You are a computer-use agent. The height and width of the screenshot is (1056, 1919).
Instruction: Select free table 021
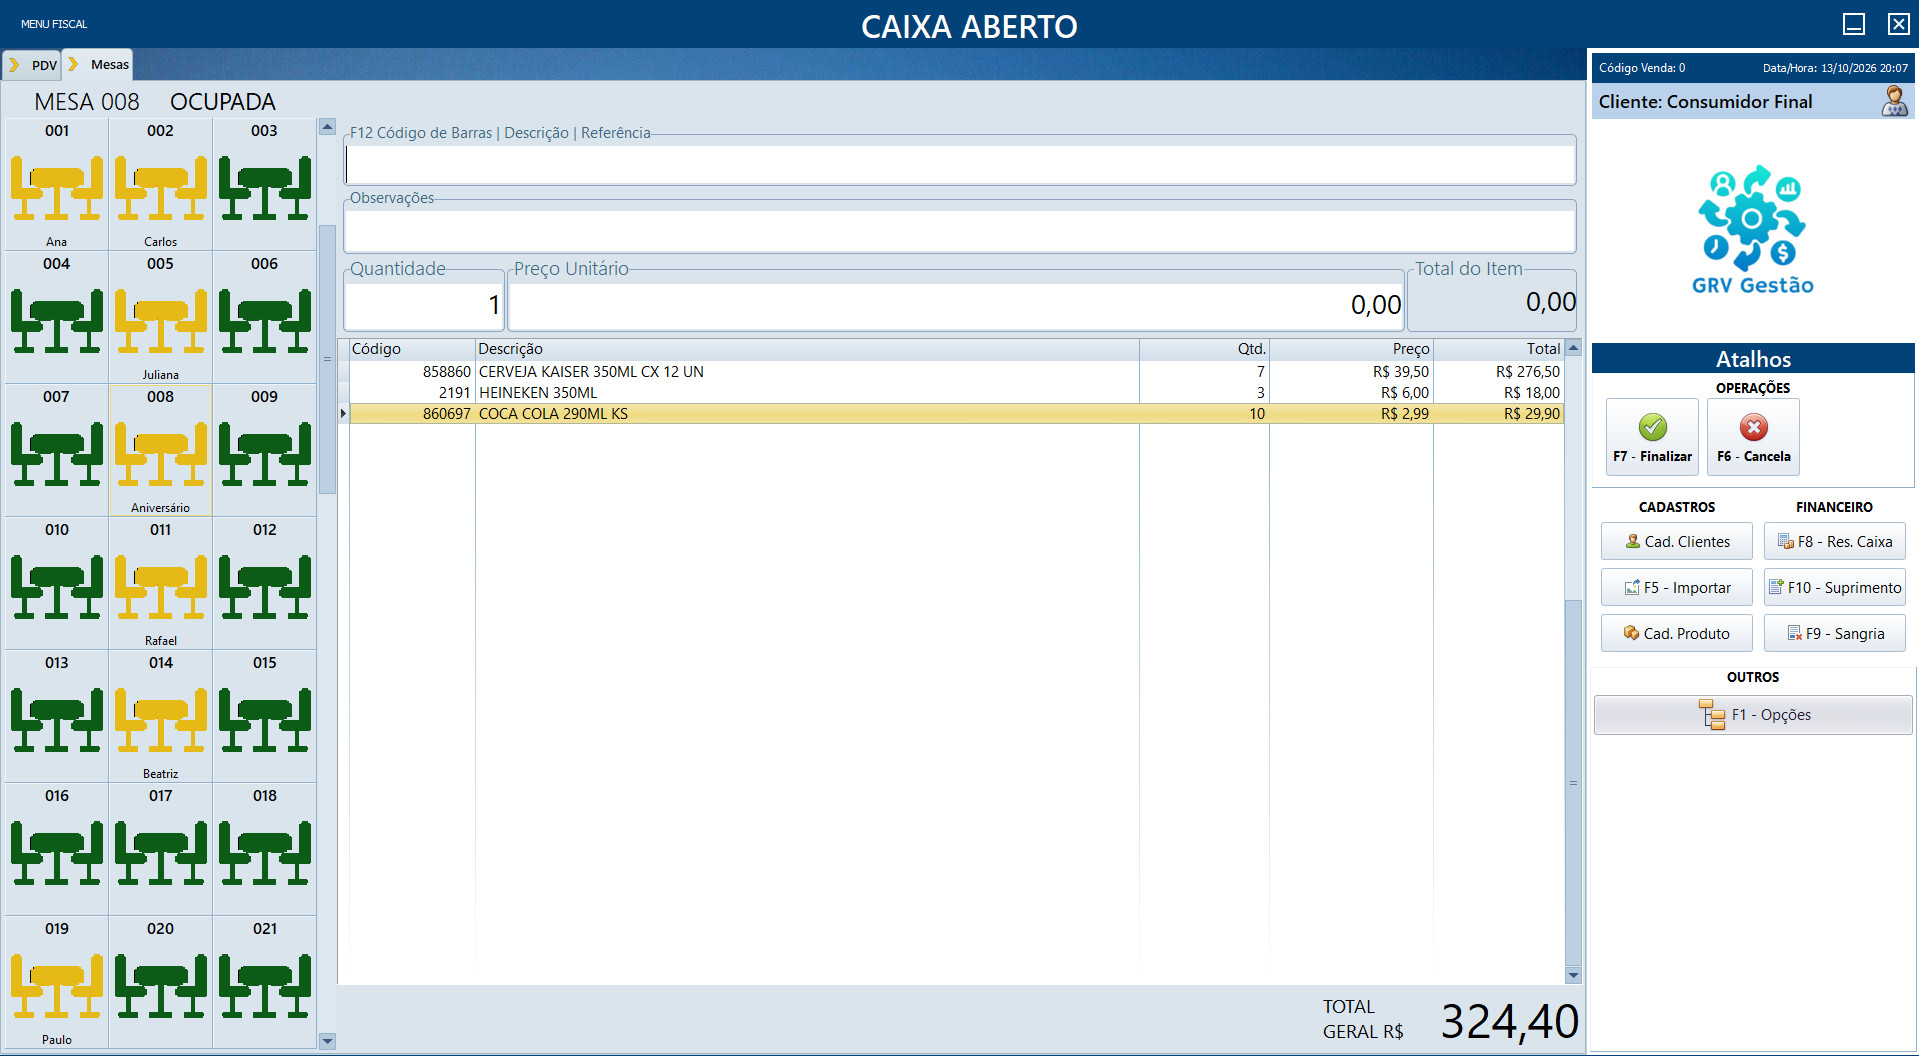[264, 984]
